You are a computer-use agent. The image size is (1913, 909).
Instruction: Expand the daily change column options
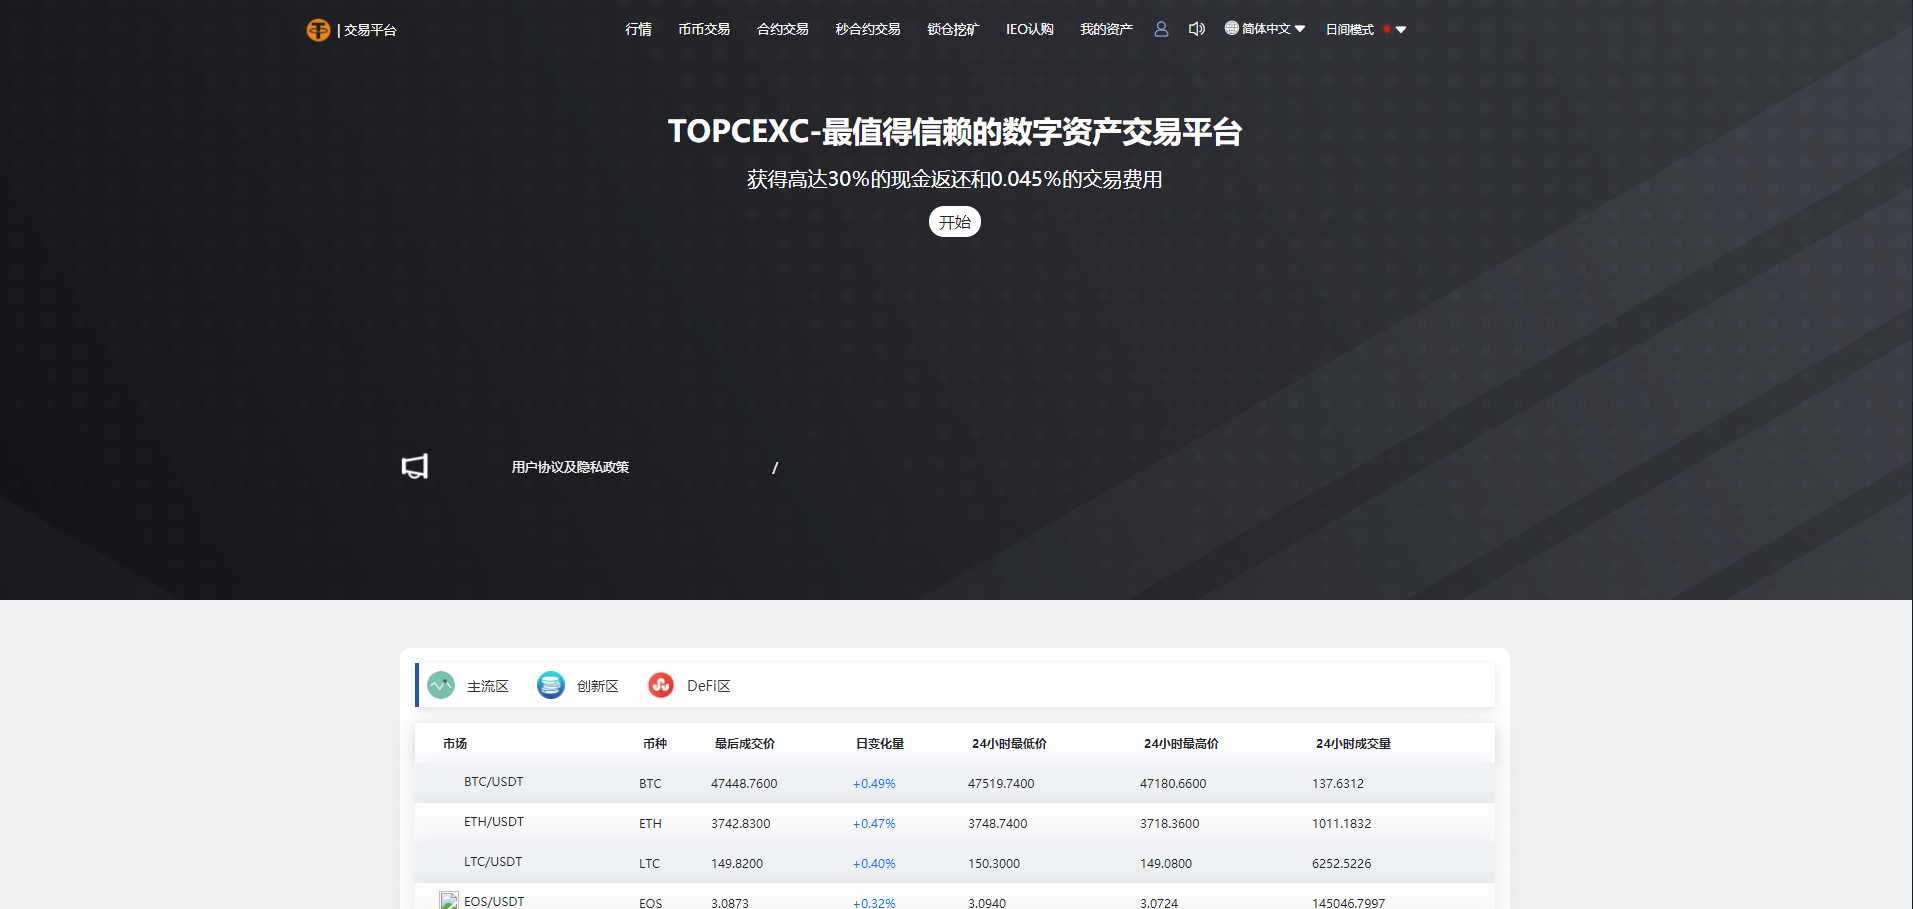880,743
